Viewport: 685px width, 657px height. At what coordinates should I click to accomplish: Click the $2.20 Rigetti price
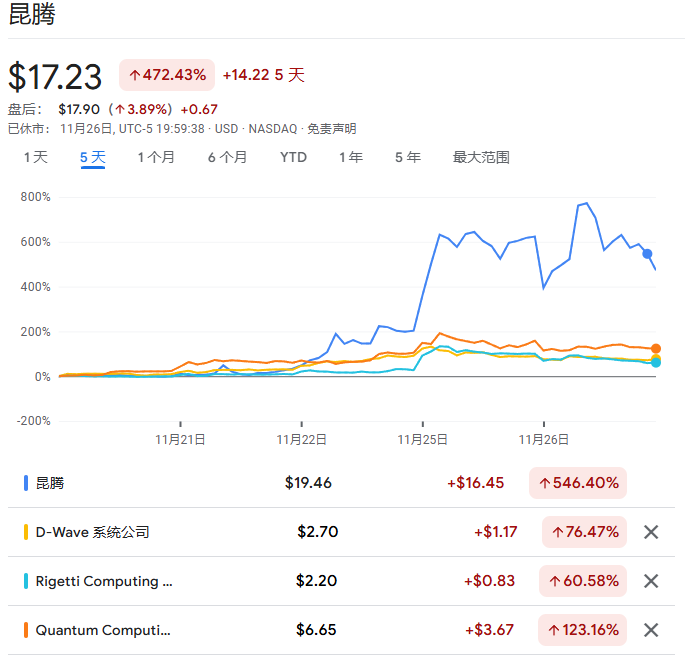tap(316, 581)
